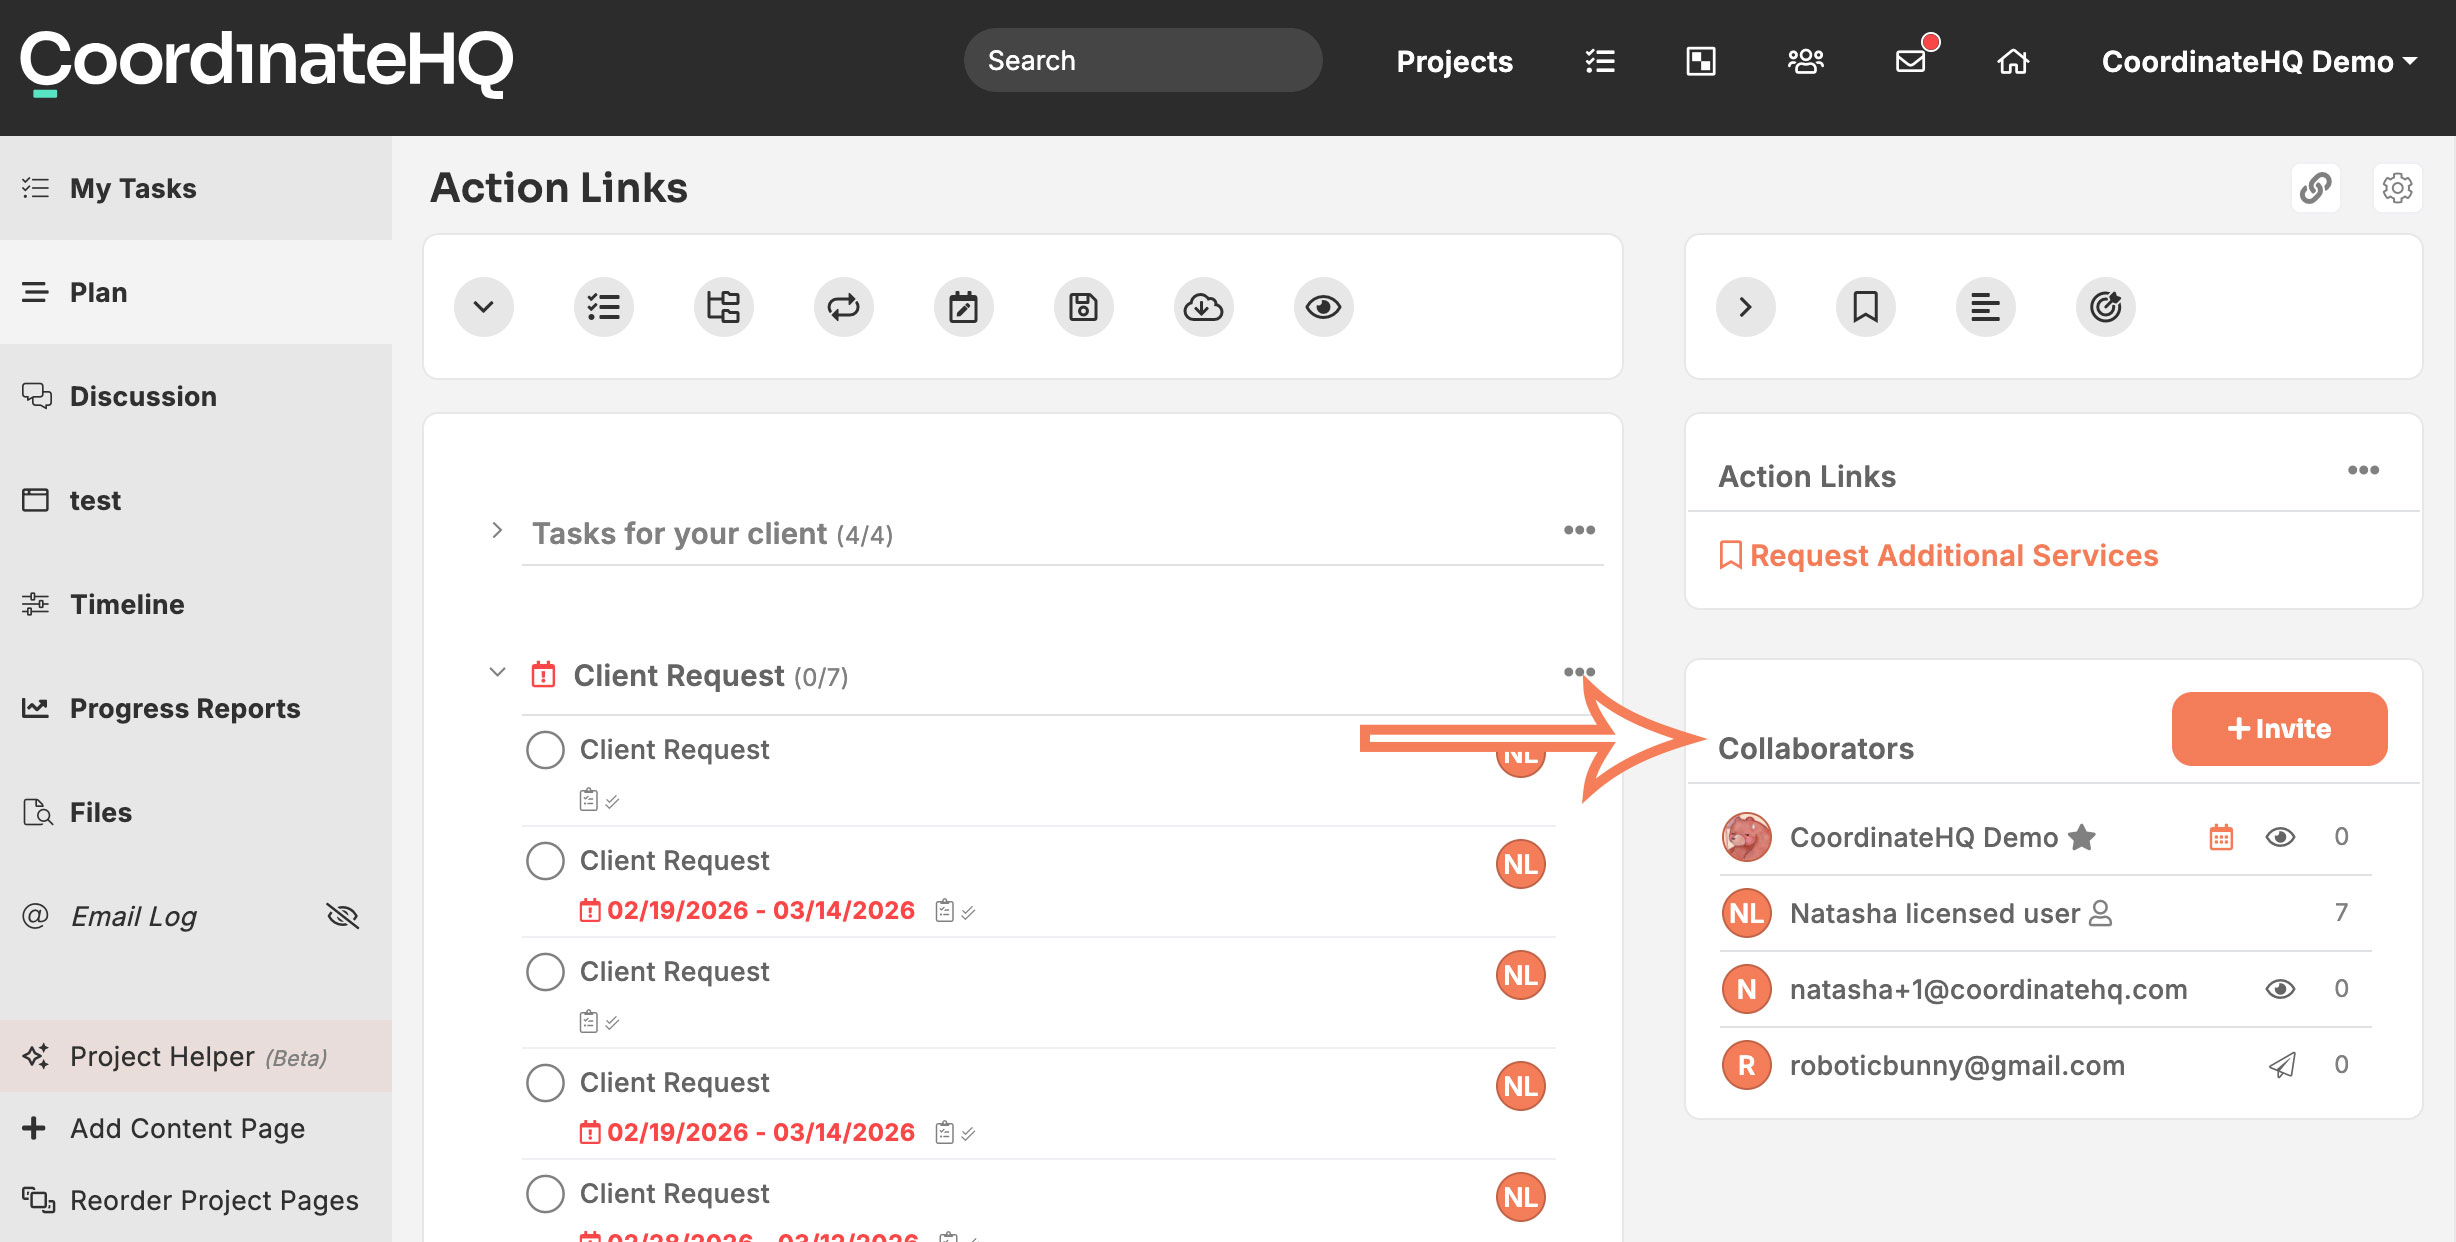Click paper plane icon for roboticbunny@gmail.com

tap(2282, 1065)
